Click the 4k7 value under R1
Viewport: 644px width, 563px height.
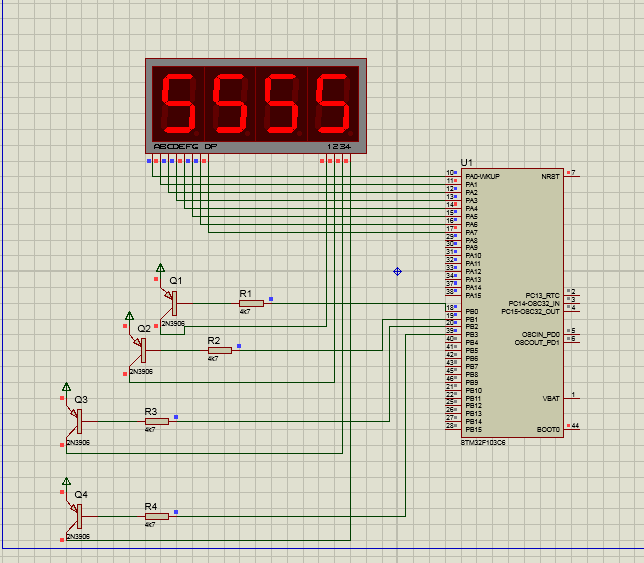point(245,312)
